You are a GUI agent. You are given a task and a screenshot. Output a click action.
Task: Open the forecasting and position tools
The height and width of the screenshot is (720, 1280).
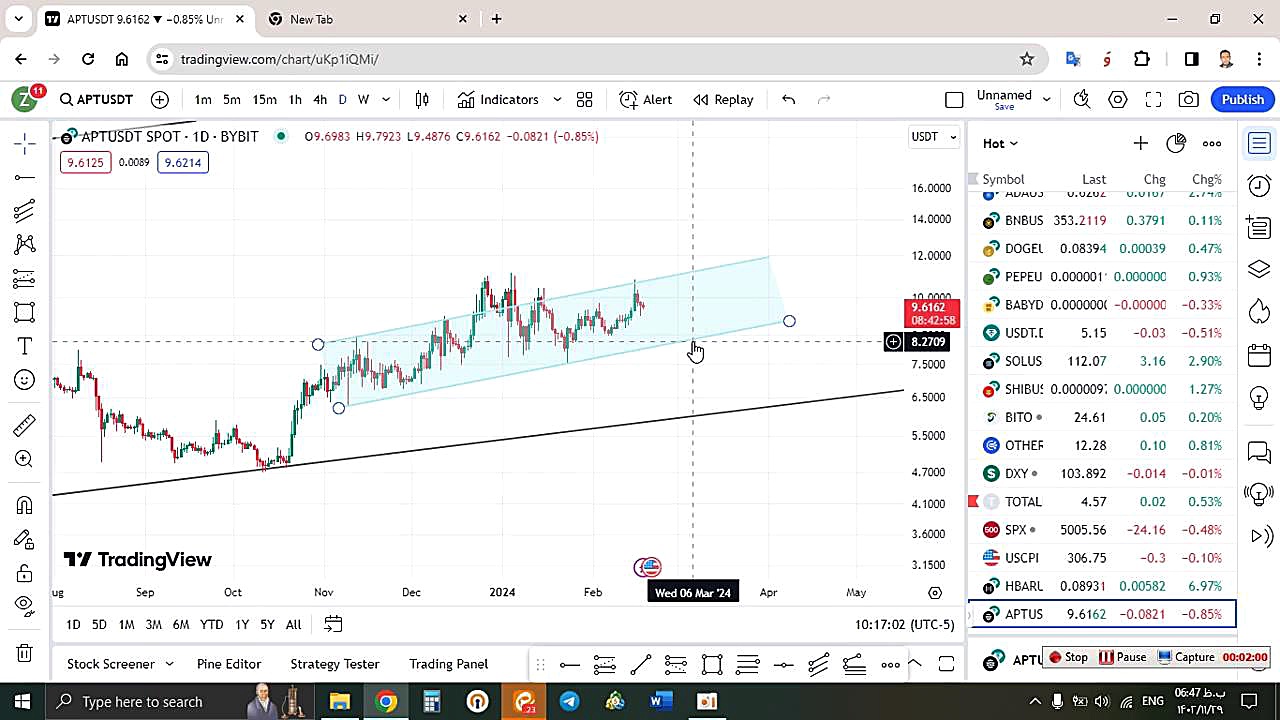[x=25, y=278]
